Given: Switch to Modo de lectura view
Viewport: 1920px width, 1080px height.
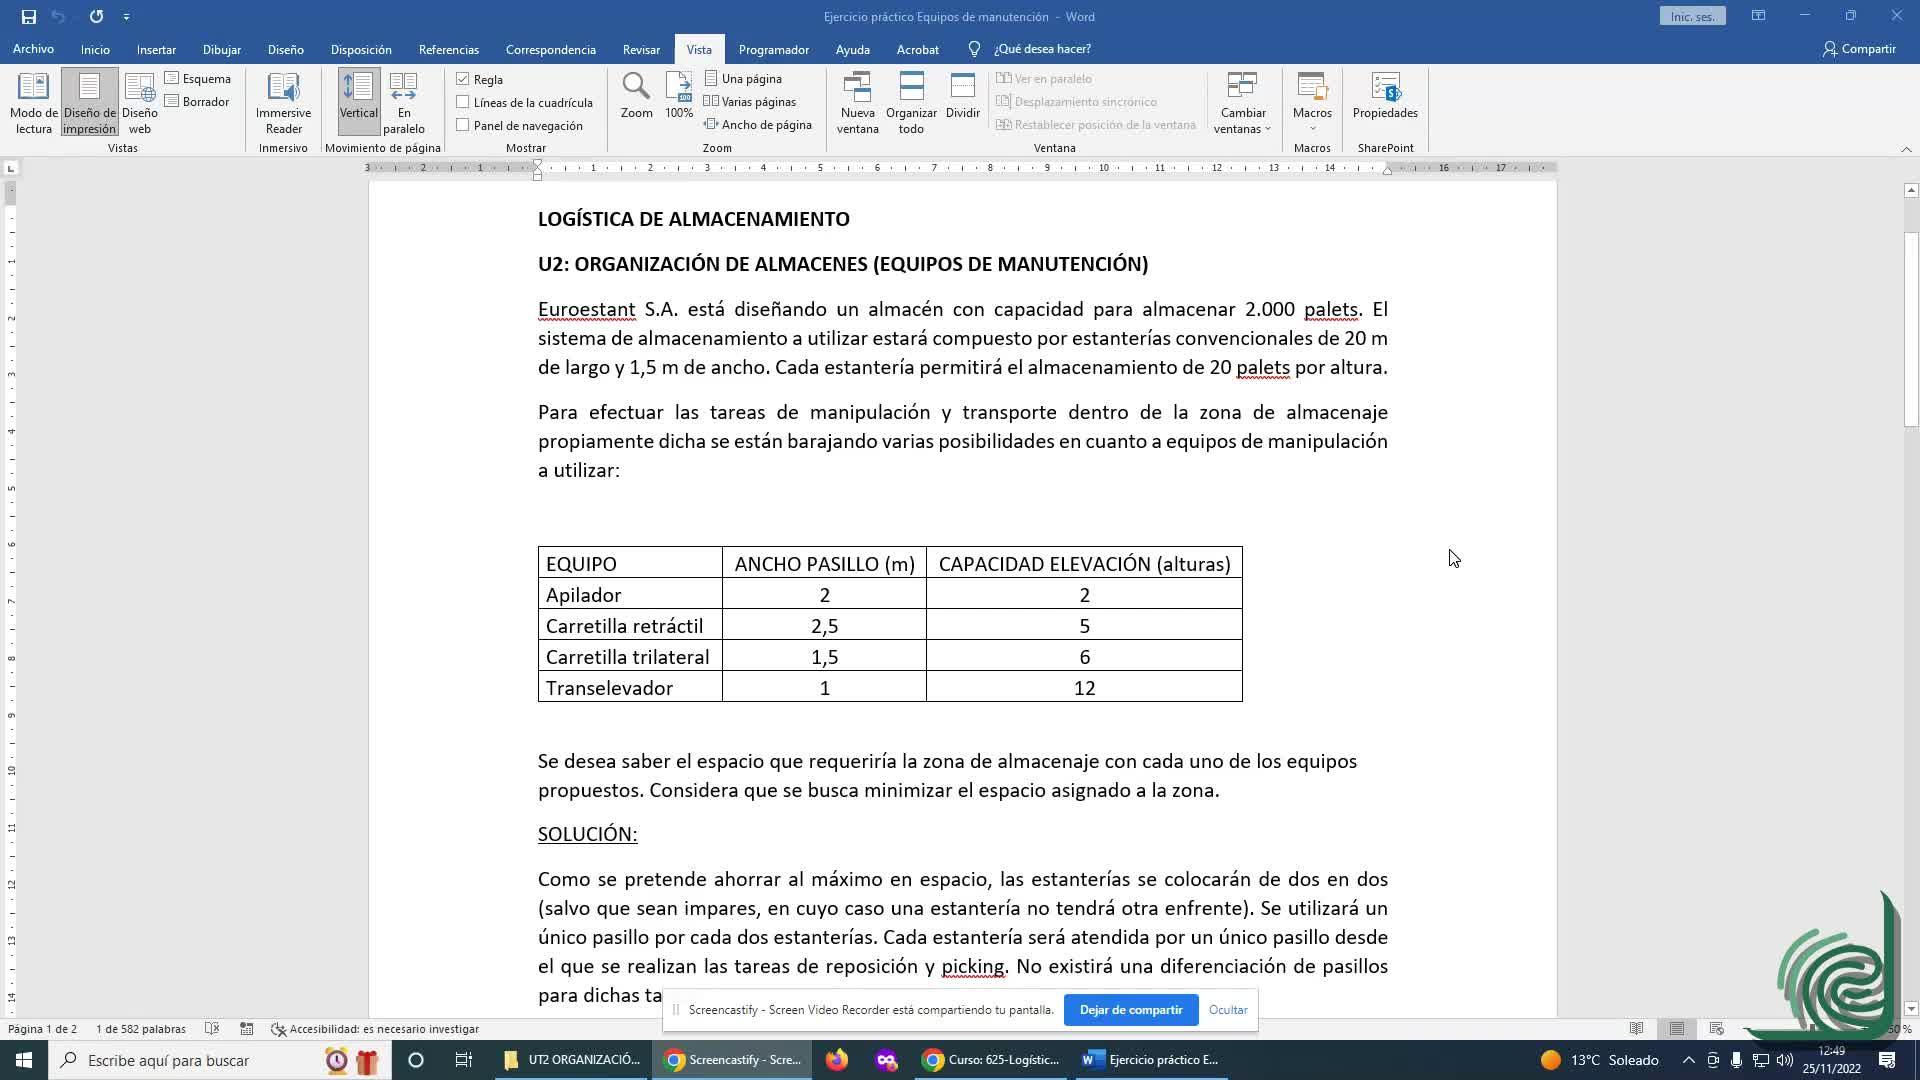Looking at the screenshot, I should [33, 102].
